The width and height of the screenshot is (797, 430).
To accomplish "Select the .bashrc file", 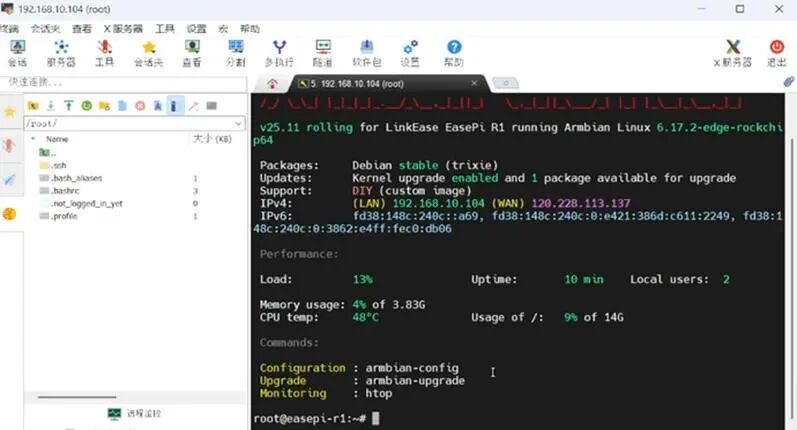I will pos(65,190).
